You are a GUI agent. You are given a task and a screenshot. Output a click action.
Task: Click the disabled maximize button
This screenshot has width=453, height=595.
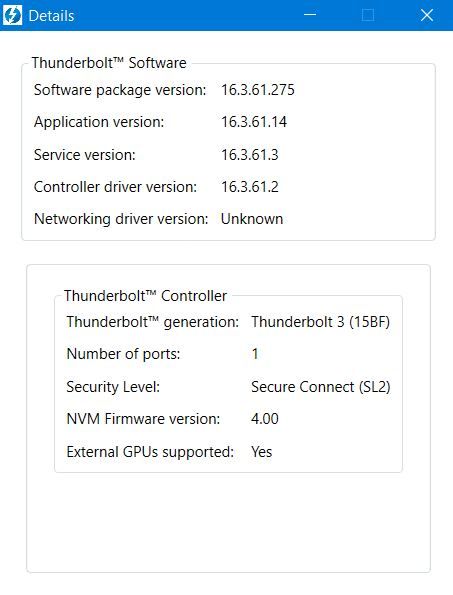click(368, 15)
